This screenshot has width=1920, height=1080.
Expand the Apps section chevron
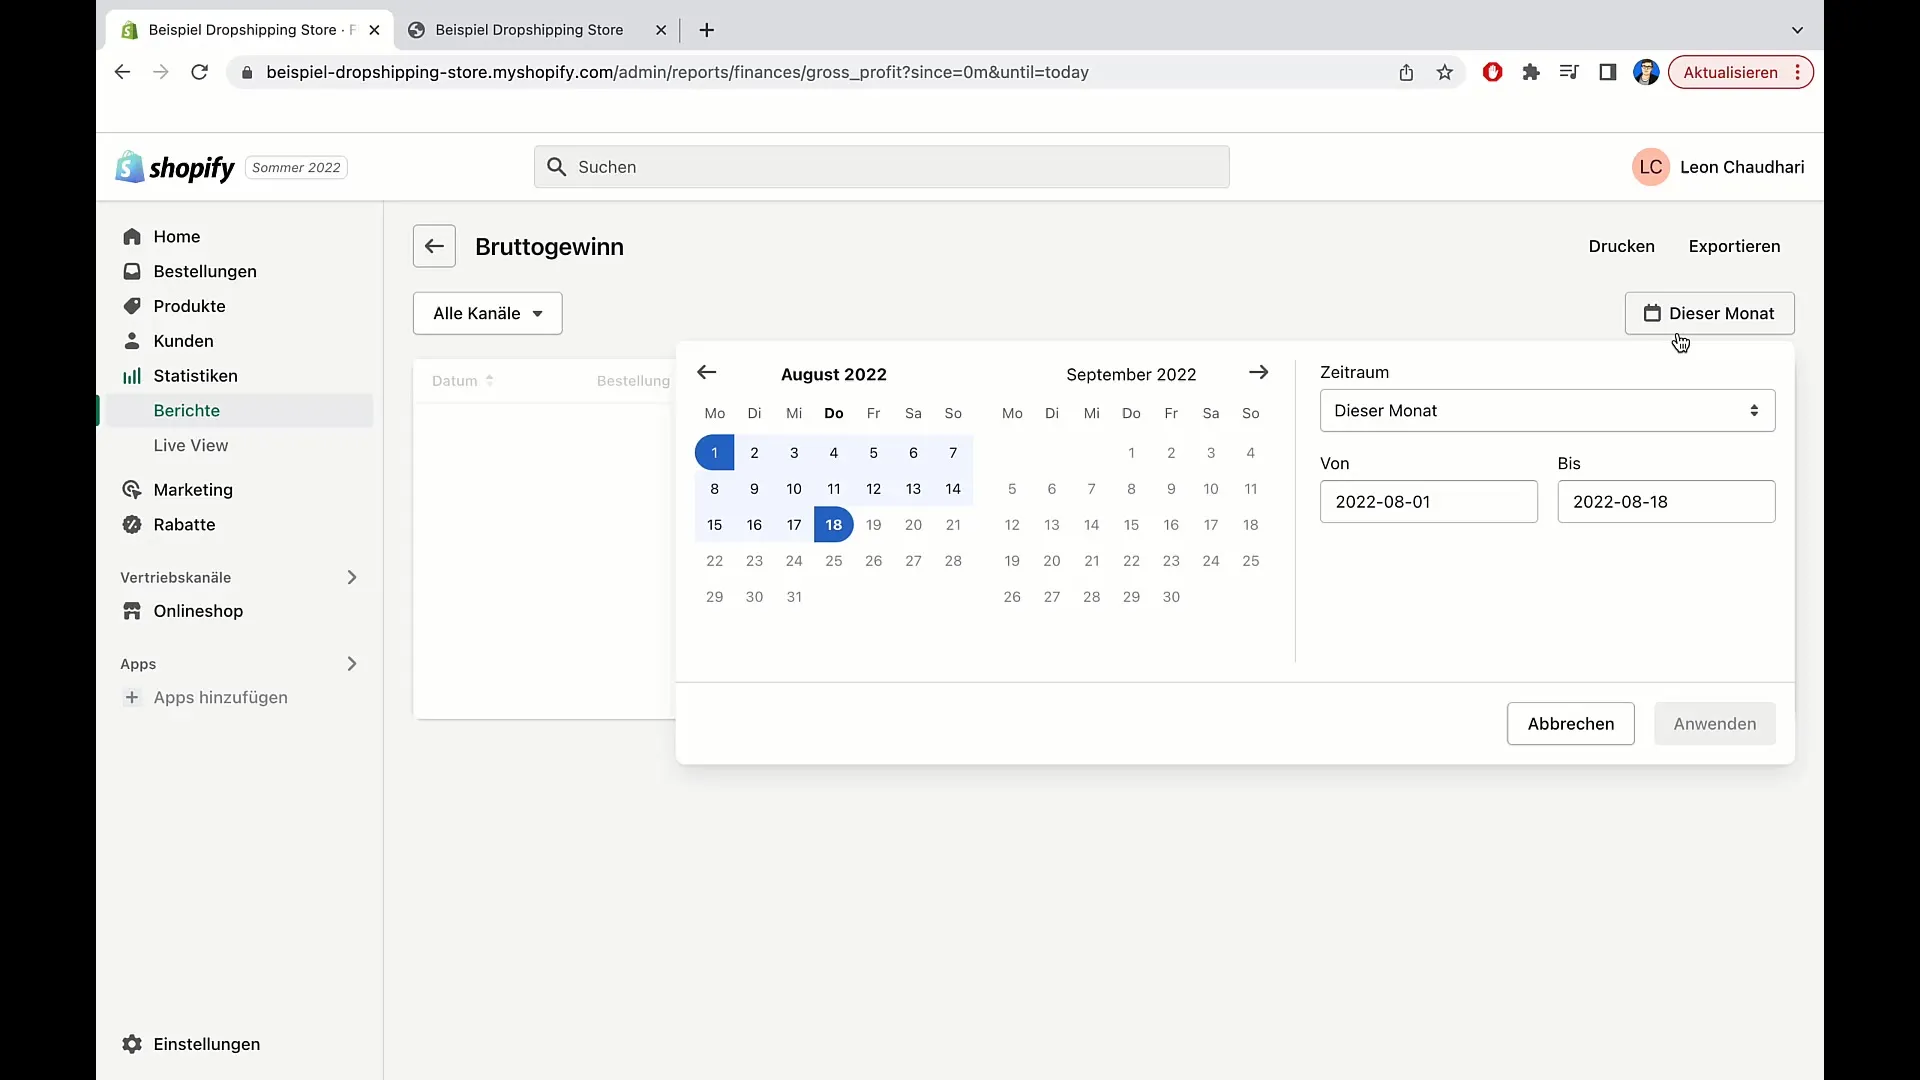[x=351, y=664]
